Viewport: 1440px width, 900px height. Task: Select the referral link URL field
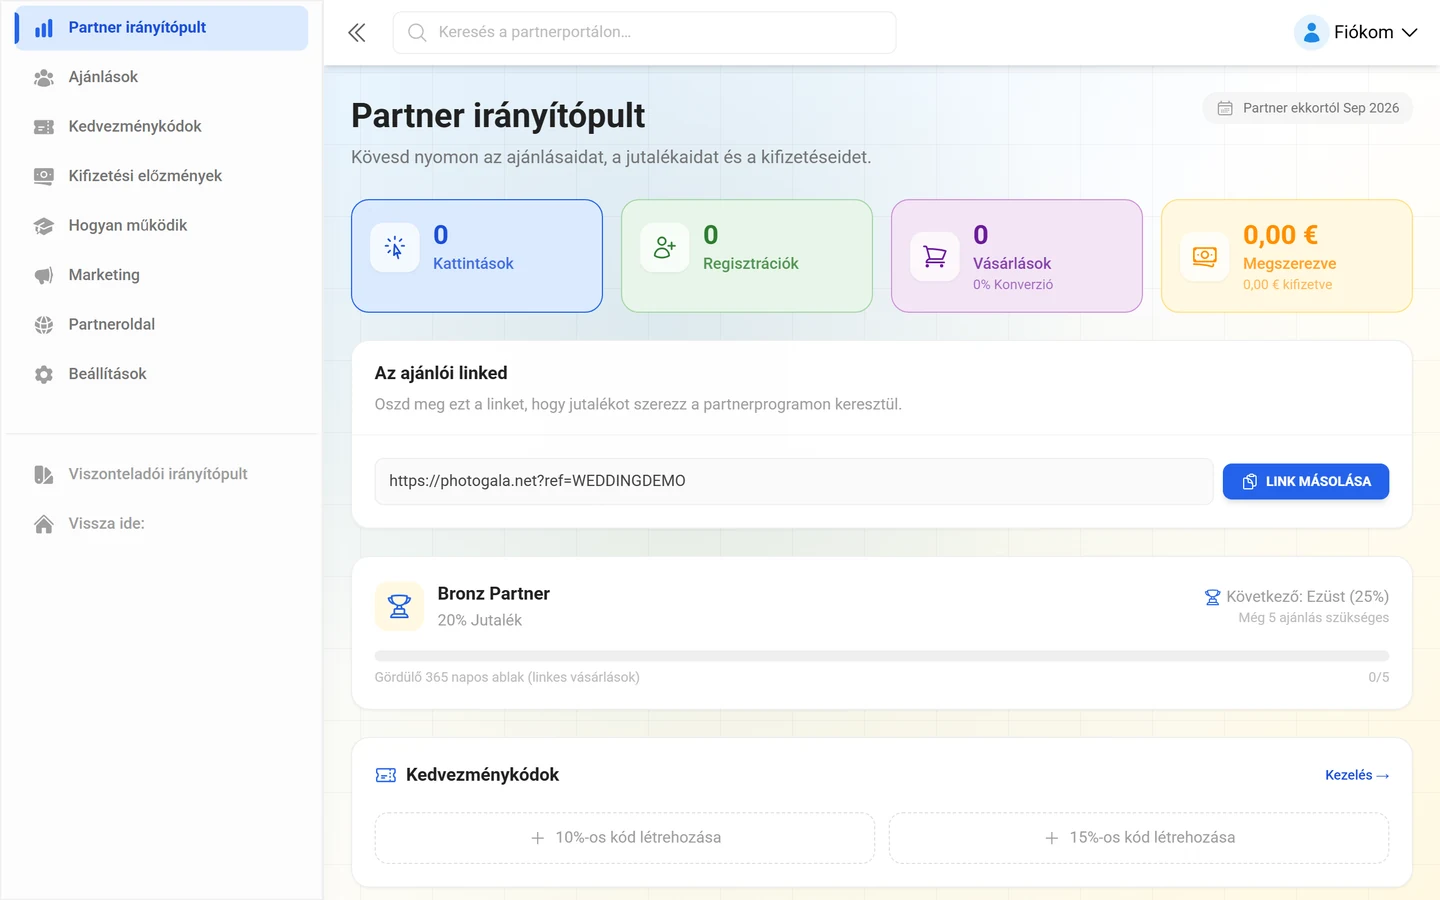pyautogui.click(x=794, y=482)
